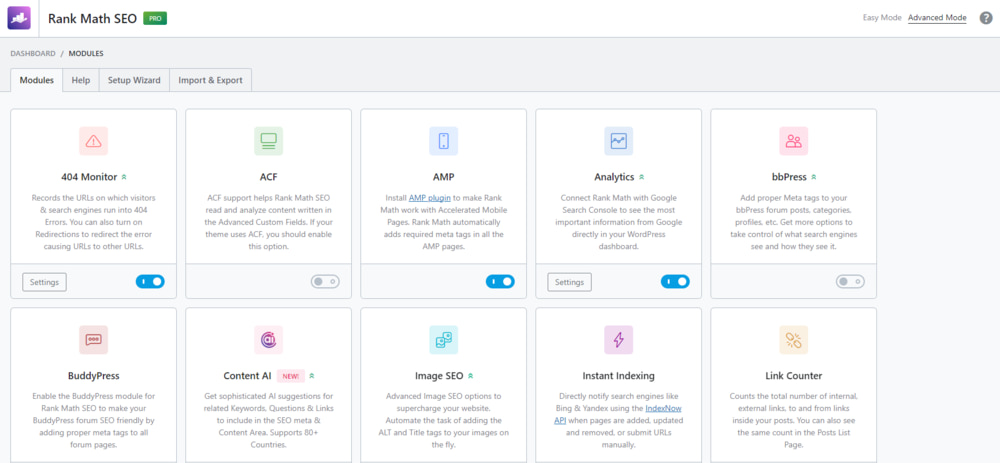The width and height of the screenshot is (1000, 463).
Task: Click the Link Counter chain icon
Action: pyautogui.click(x=793, y=340)
